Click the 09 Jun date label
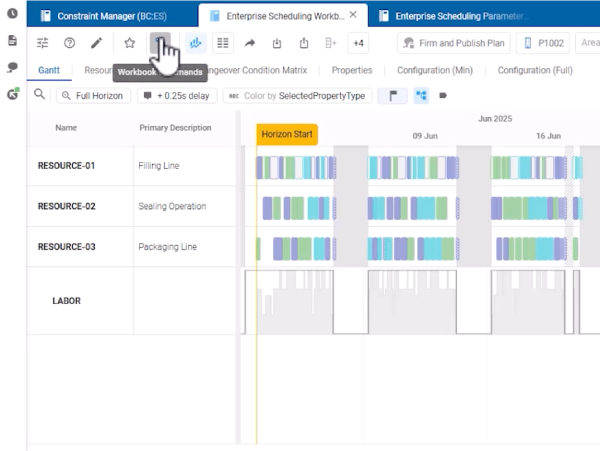600x451 pixels. 425,136
